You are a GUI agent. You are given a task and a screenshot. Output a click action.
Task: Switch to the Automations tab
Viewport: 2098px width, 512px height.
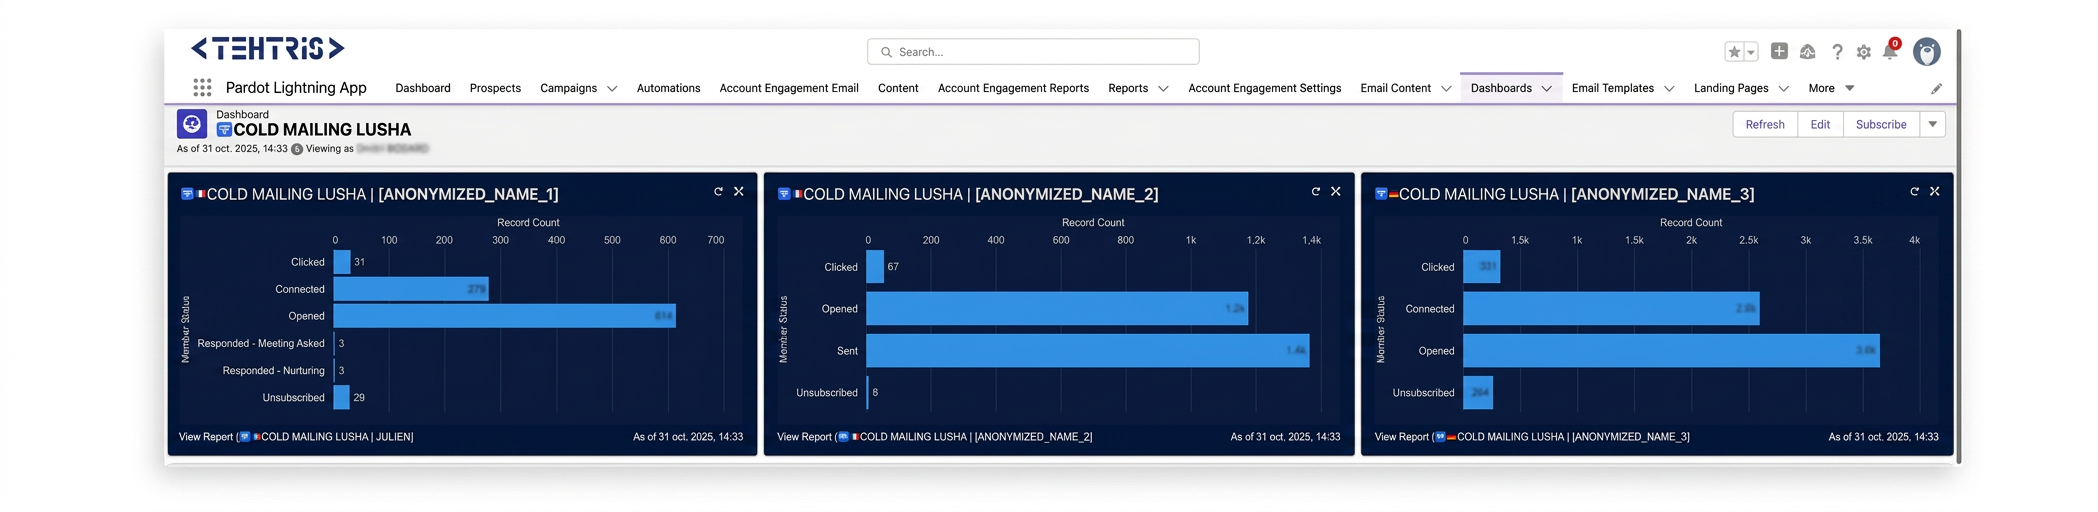pyautogui.click(x=668, y=88)
